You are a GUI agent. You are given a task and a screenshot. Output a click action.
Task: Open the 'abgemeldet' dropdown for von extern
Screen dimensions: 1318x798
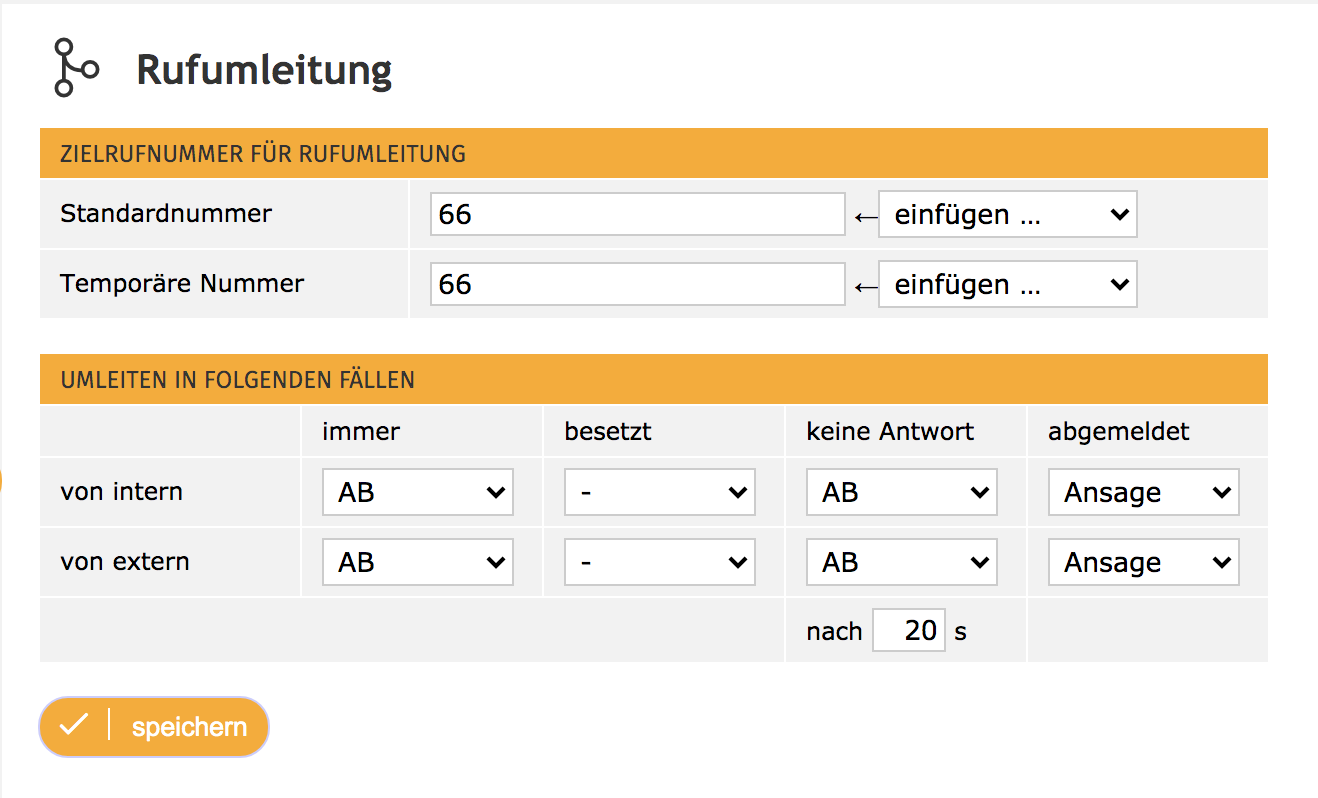coord(1143,562)
